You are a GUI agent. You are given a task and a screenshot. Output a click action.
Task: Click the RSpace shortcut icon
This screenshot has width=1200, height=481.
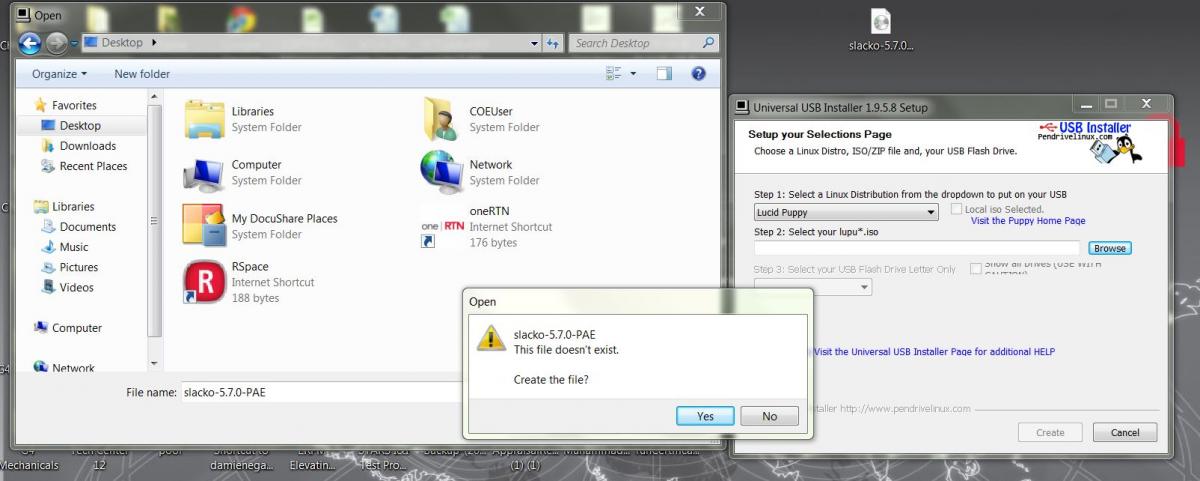[x=204, y=282]
